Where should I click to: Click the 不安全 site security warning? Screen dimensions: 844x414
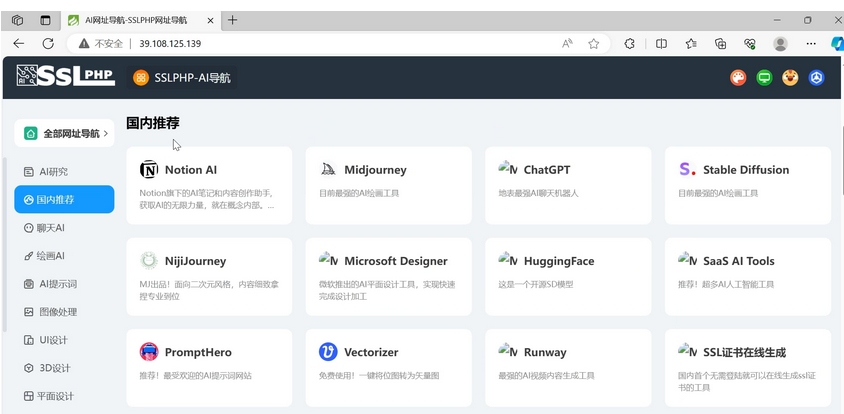pyautogui.click(x=101, y=44)
